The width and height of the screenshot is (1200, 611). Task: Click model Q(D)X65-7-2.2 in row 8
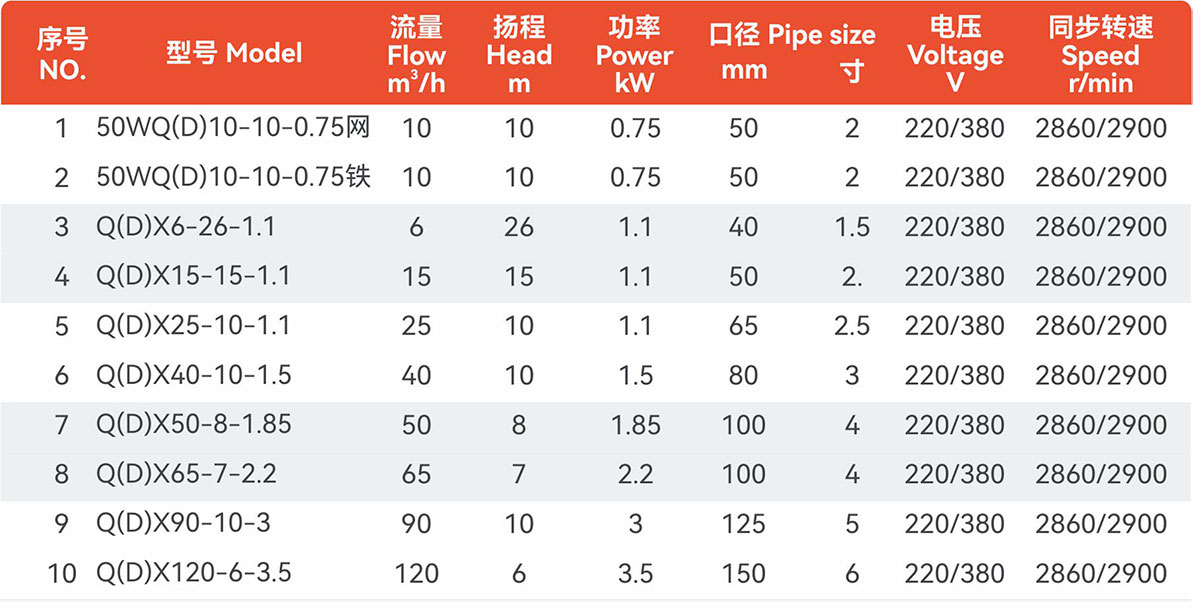tap(184, 473)
